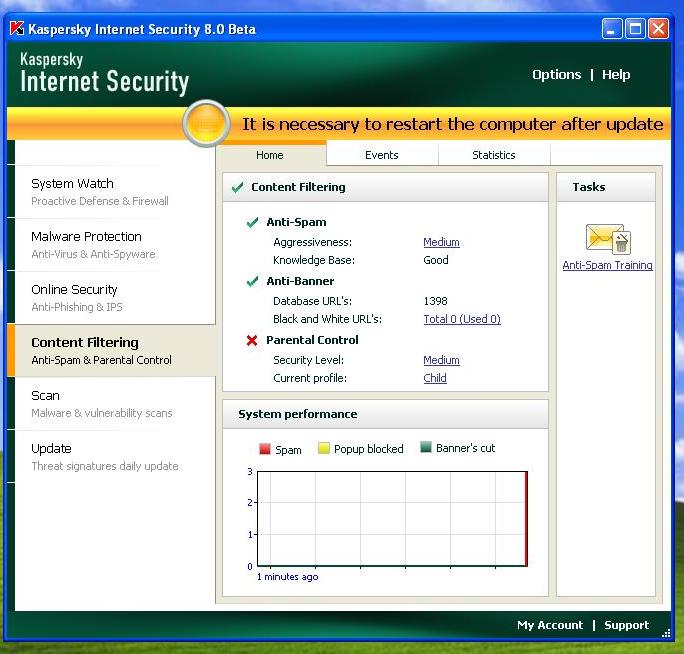Click the green Banner's cut legend swatch
The width and height of the screenshot is (684, 654).
click(x=426, y=447)
